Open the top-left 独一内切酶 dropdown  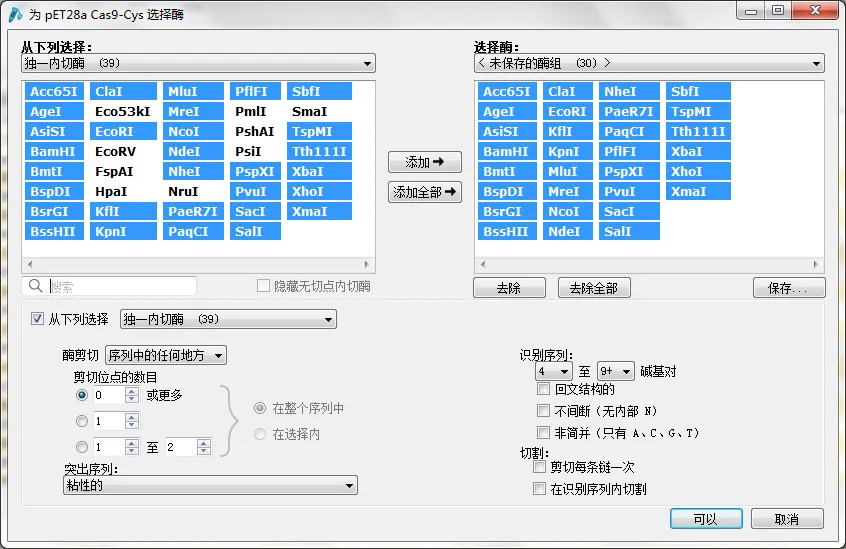[x=198, y=64]
